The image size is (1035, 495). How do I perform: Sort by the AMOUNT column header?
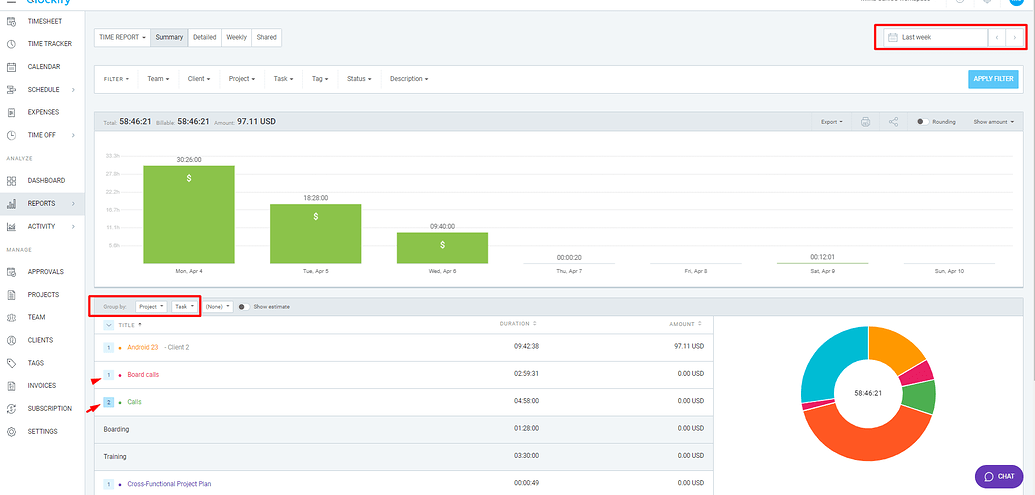point(685,324)
